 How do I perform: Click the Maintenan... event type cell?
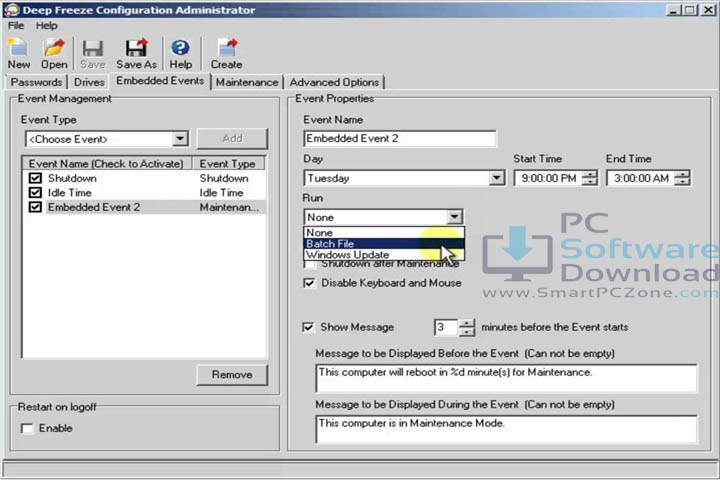click(229, 207)
